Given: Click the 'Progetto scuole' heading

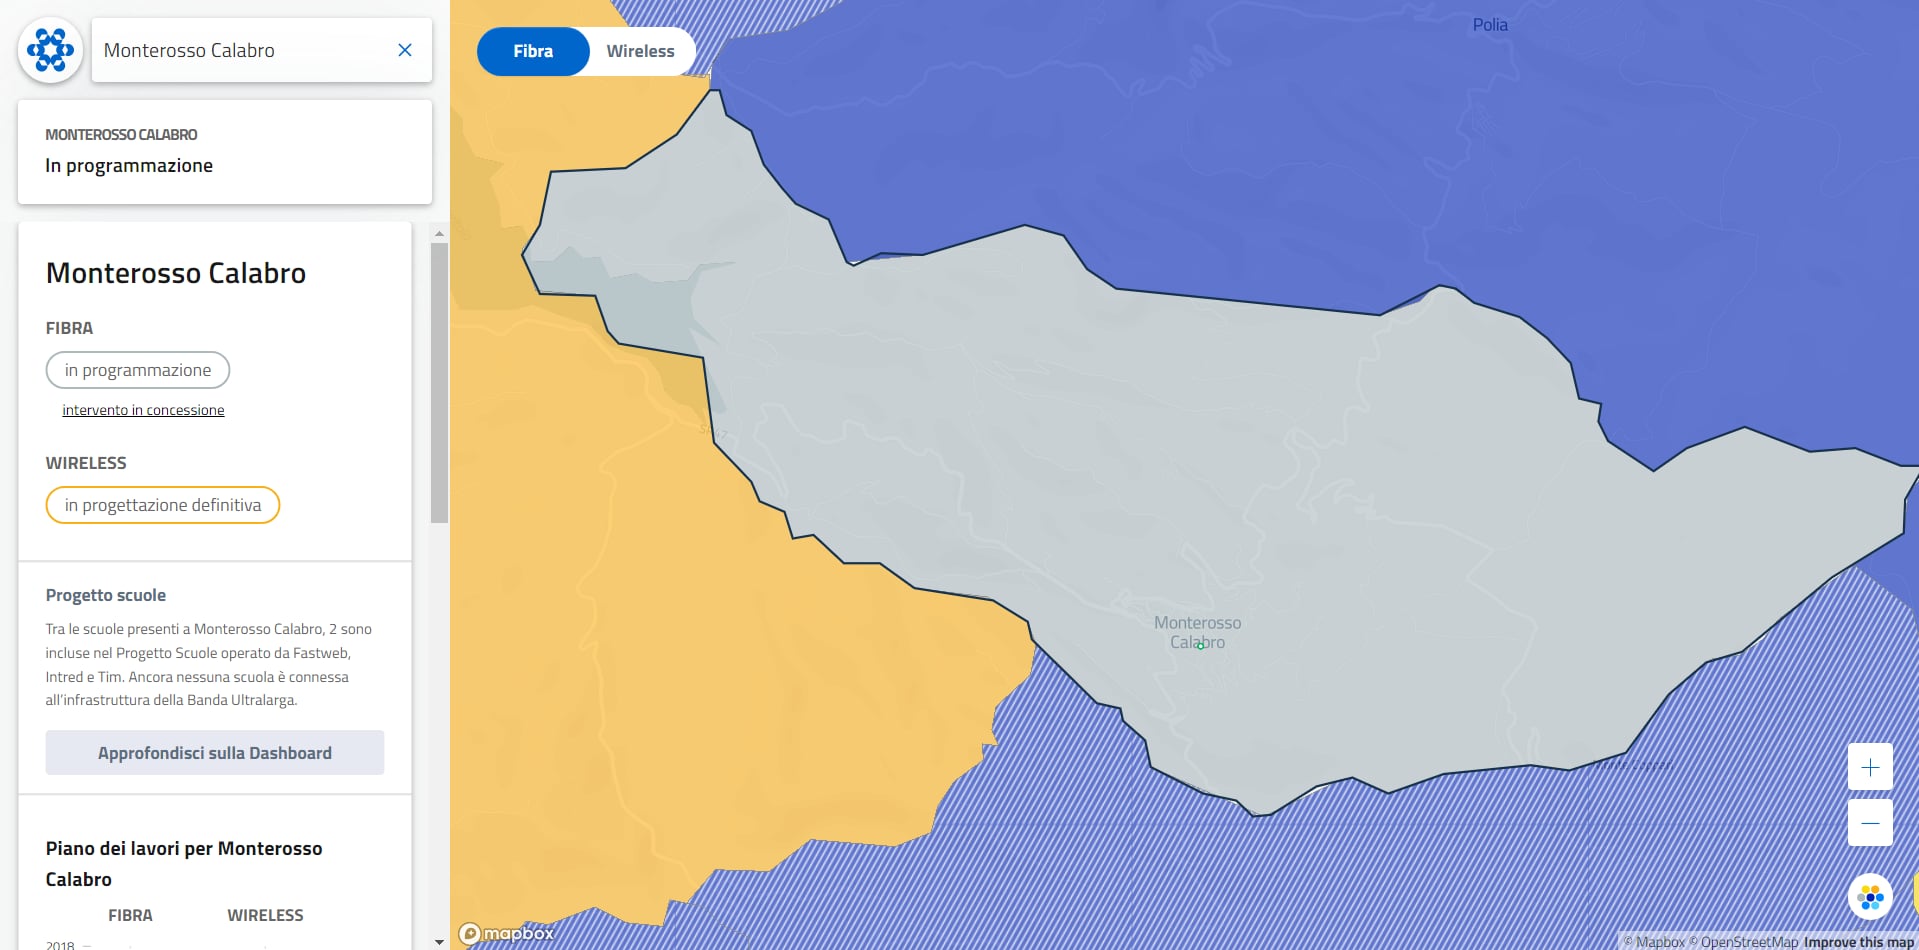Looking at the screenshot, I should point(106,595).
